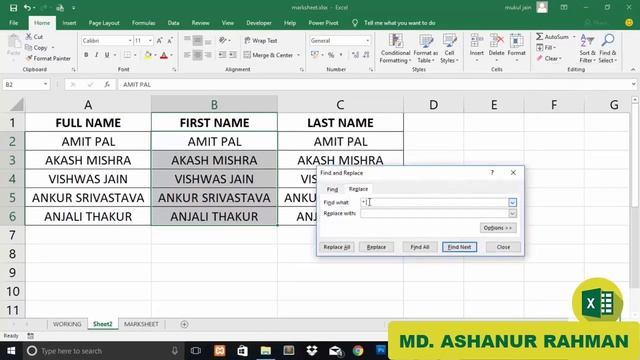Screen dimensions: 640x360
Task: Open Conditional Formatting menu
Action: pyautogui.click(x=395, y=48)
